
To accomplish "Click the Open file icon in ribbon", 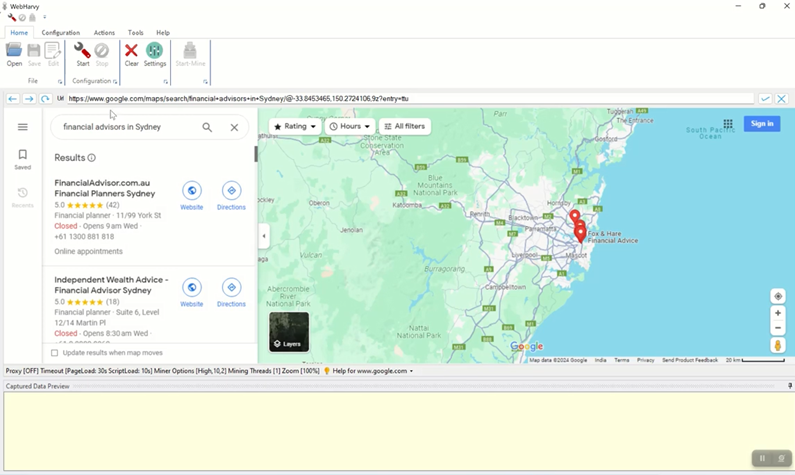I will click(14, 51).
